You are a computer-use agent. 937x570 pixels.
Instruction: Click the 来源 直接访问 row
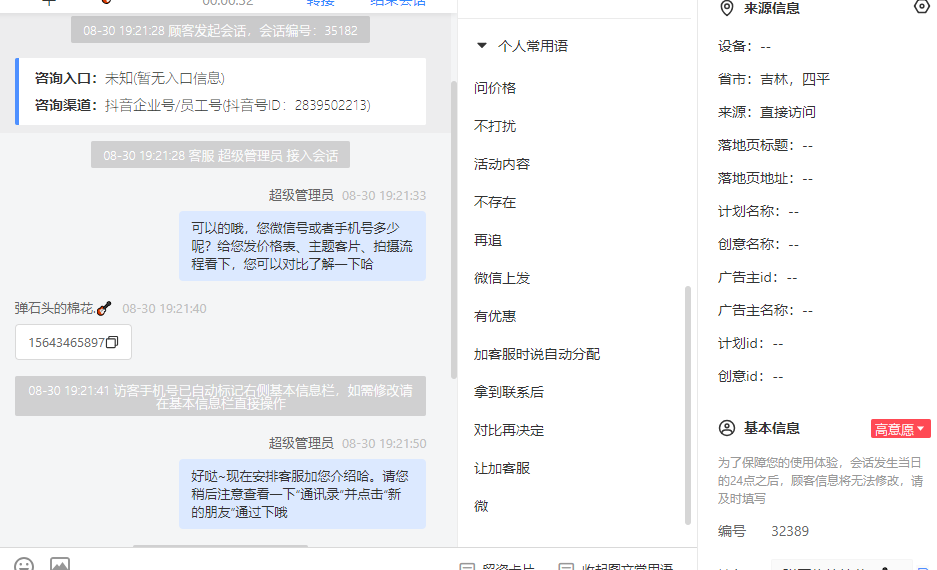767,112
